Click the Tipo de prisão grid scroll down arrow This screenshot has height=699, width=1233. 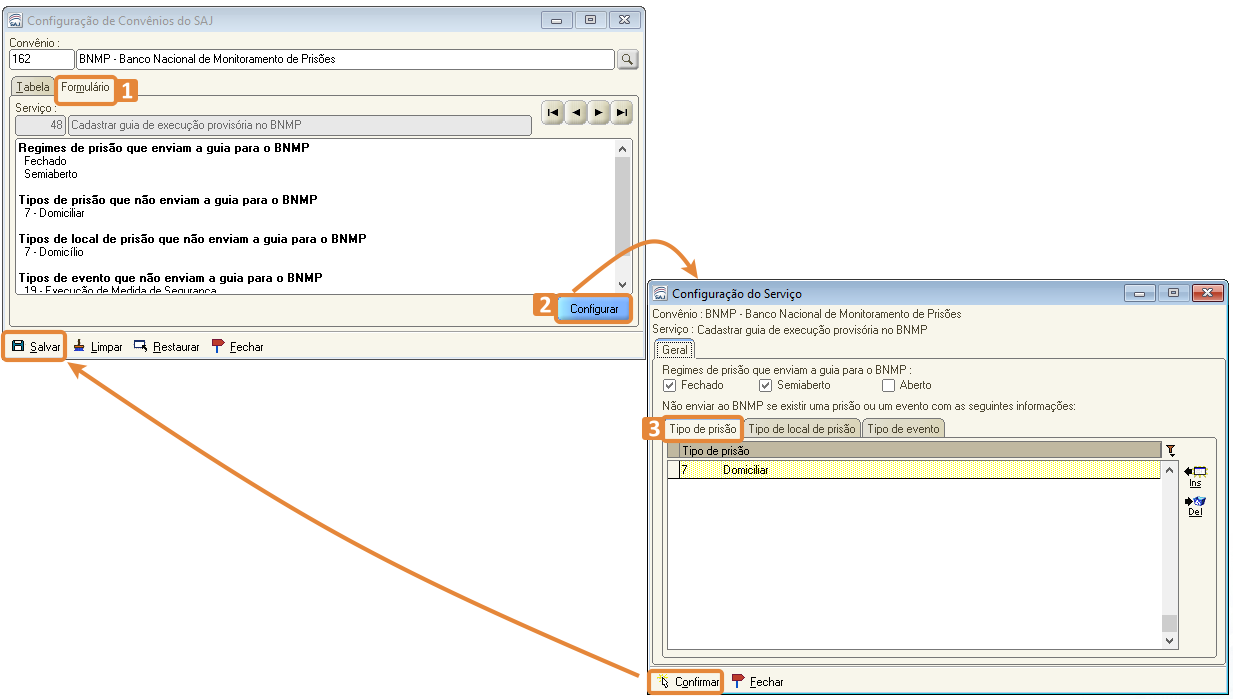click(1170, 640)
